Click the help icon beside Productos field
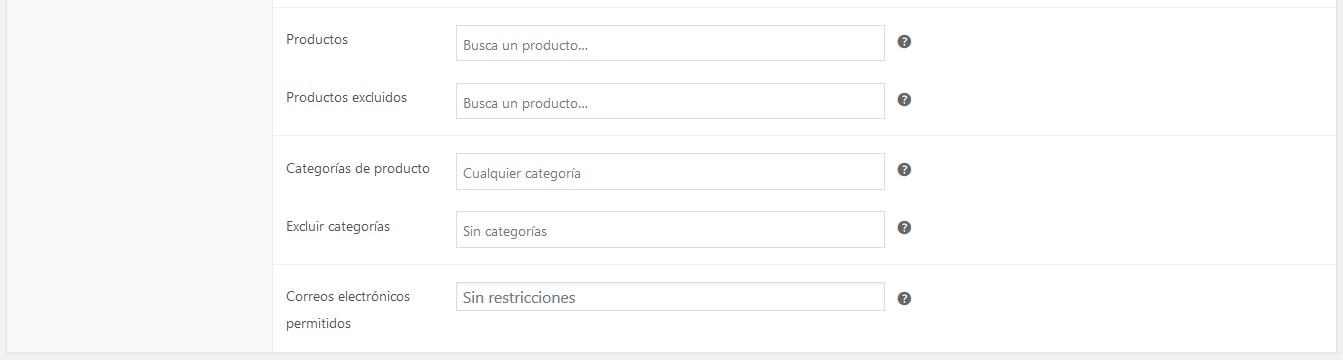Screen dimensions: 1343x360 click(x=904, y=42)
